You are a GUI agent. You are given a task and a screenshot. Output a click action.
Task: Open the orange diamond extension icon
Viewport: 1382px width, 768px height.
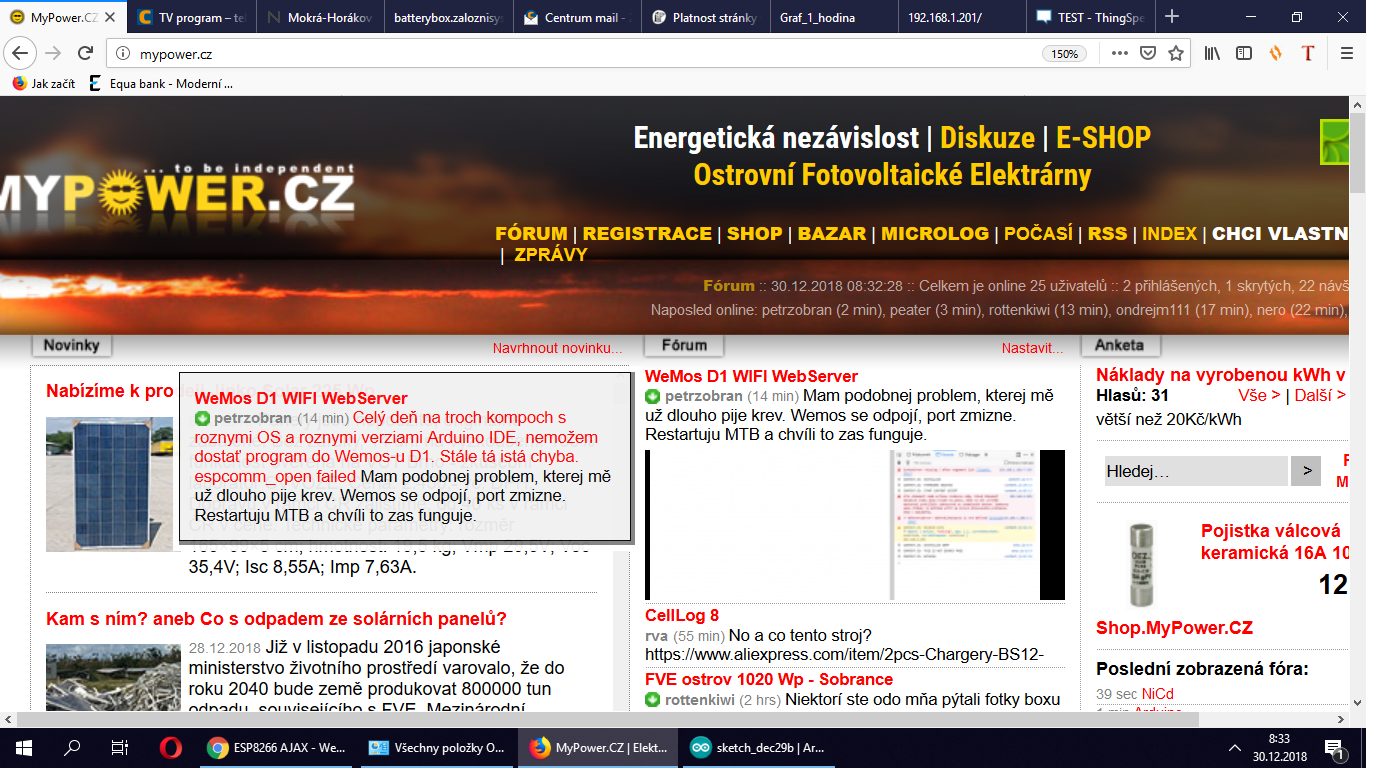(x=1275, y=53)
